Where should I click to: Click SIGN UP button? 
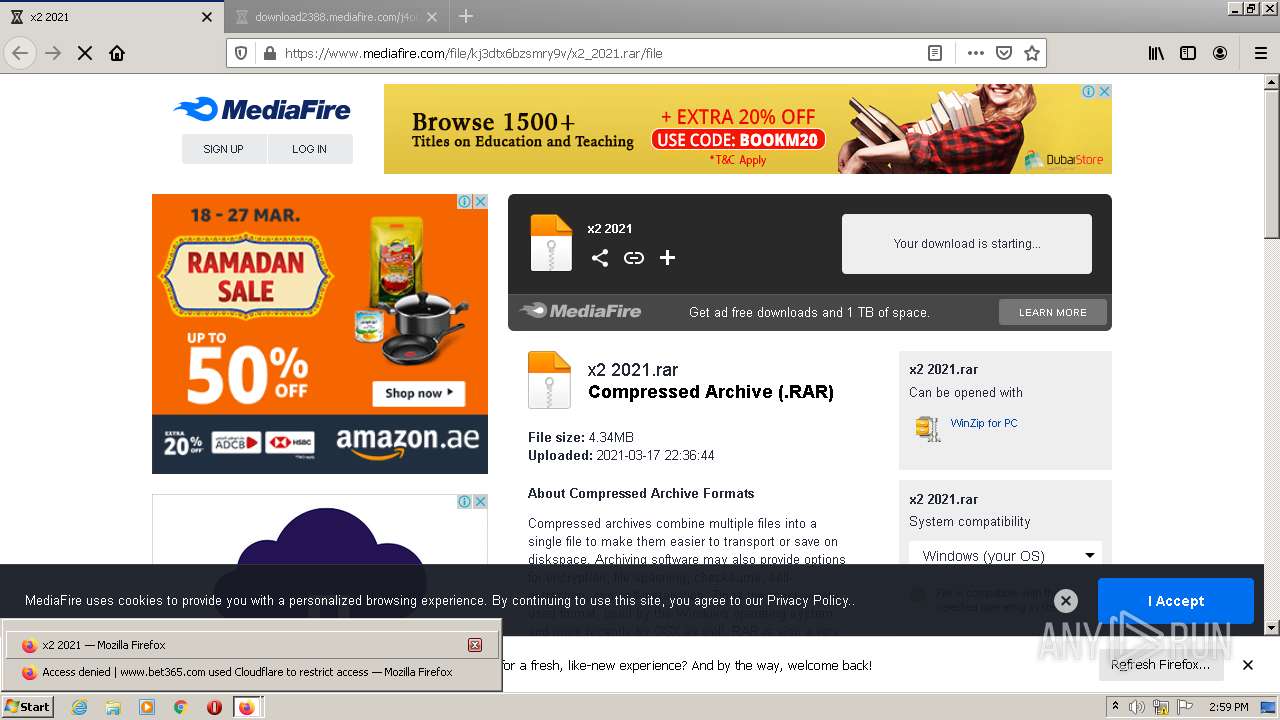pos(224,149)
